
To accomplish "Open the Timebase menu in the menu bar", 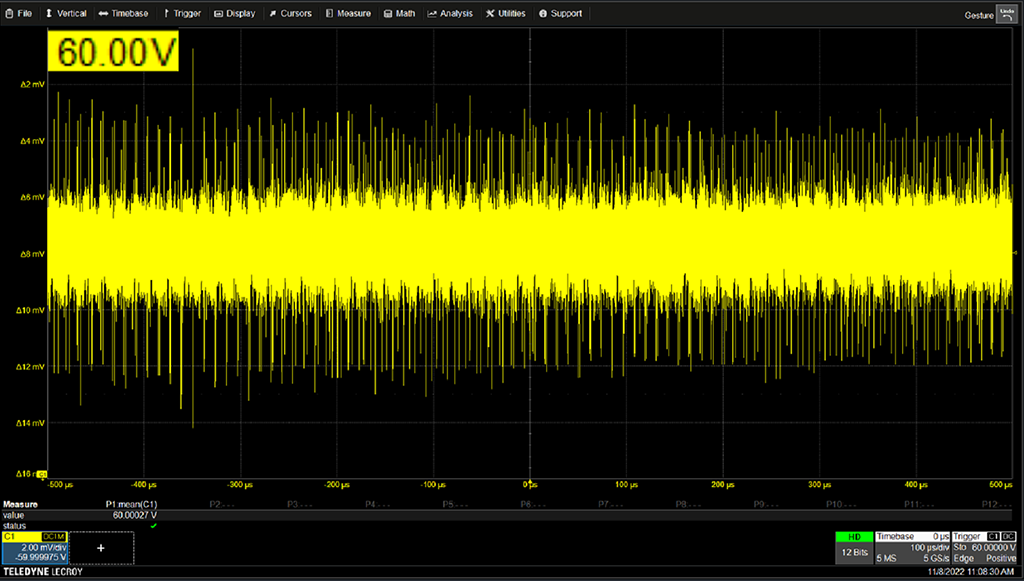I will coord(123,14).
